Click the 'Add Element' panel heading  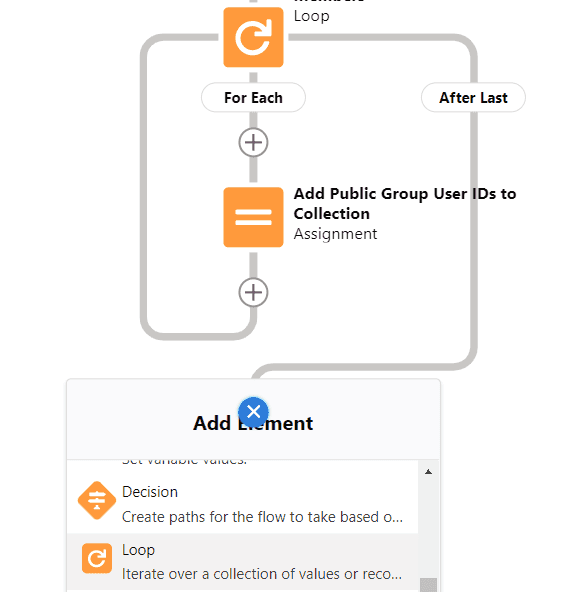[x=253, y=423]
